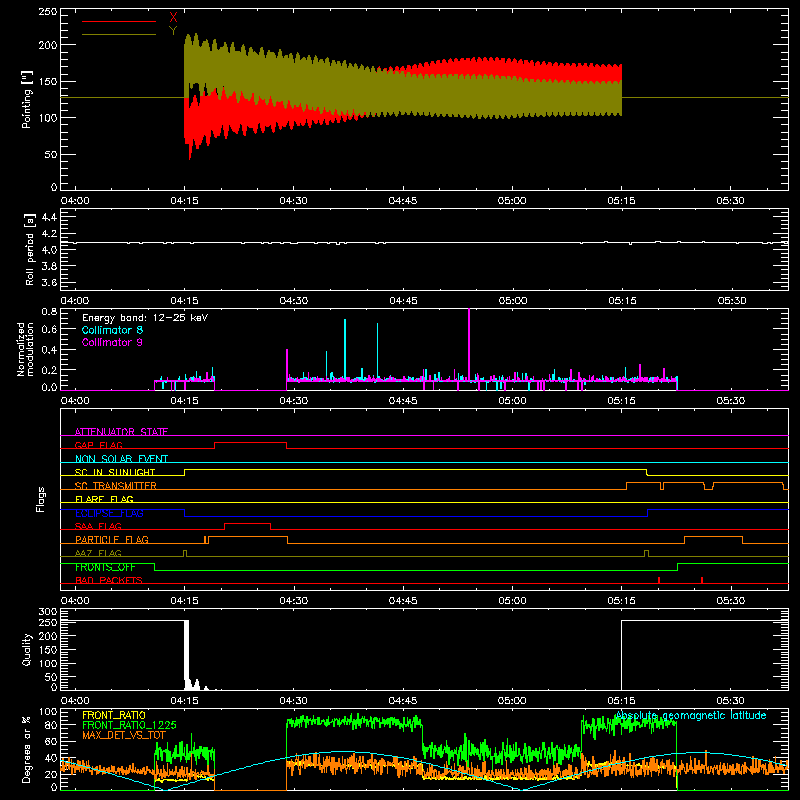Click the olive Y legend line sample

pyautogui.click(x=119, y=35)
